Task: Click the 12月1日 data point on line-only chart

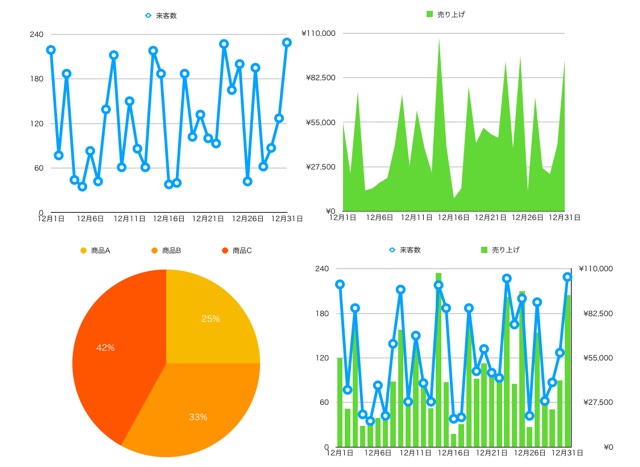Action: (51, 50)
